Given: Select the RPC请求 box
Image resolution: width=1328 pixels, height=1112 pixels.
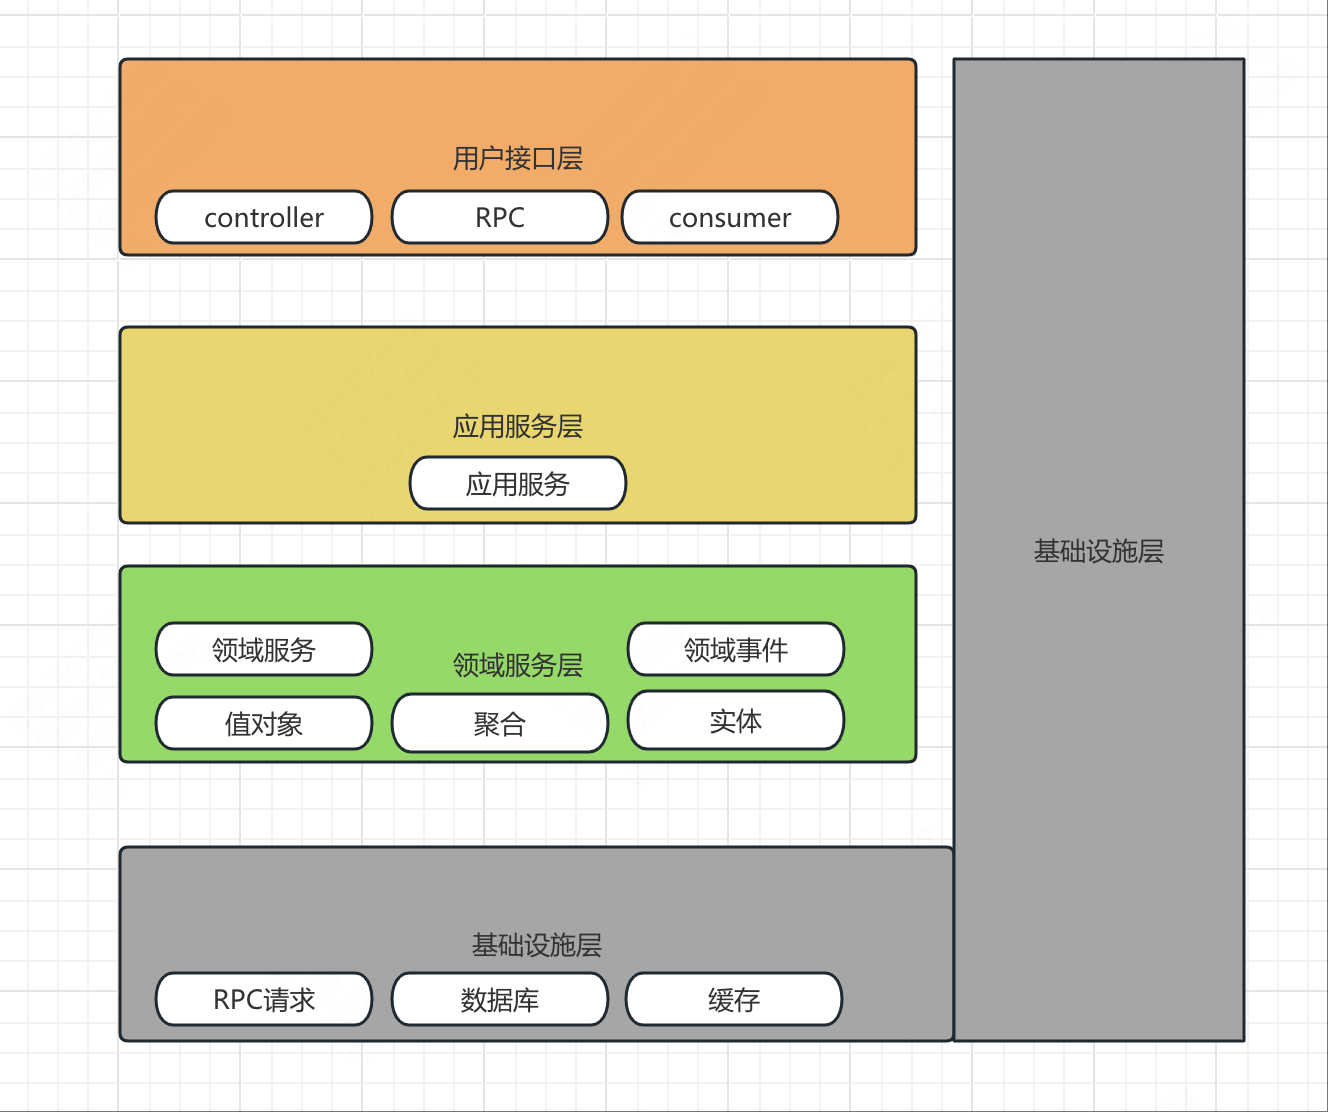Looking at the screenshot, I should 264,999.
